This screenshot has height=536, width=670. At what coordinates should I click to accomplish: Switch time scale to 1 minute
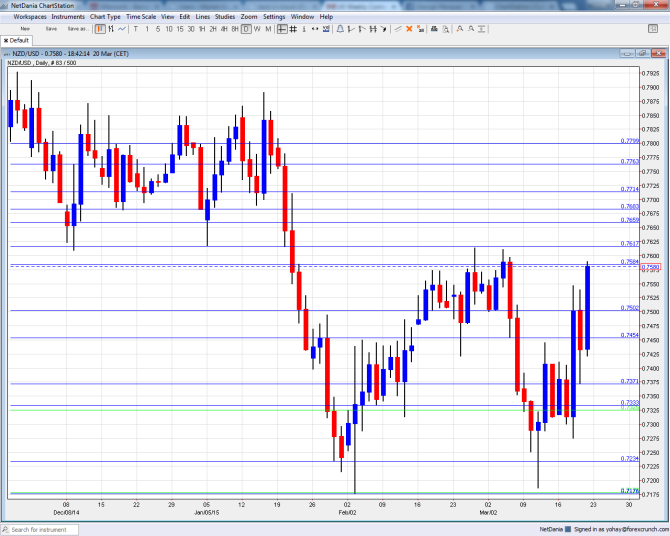pyautogui.click(x=147, y=29)
